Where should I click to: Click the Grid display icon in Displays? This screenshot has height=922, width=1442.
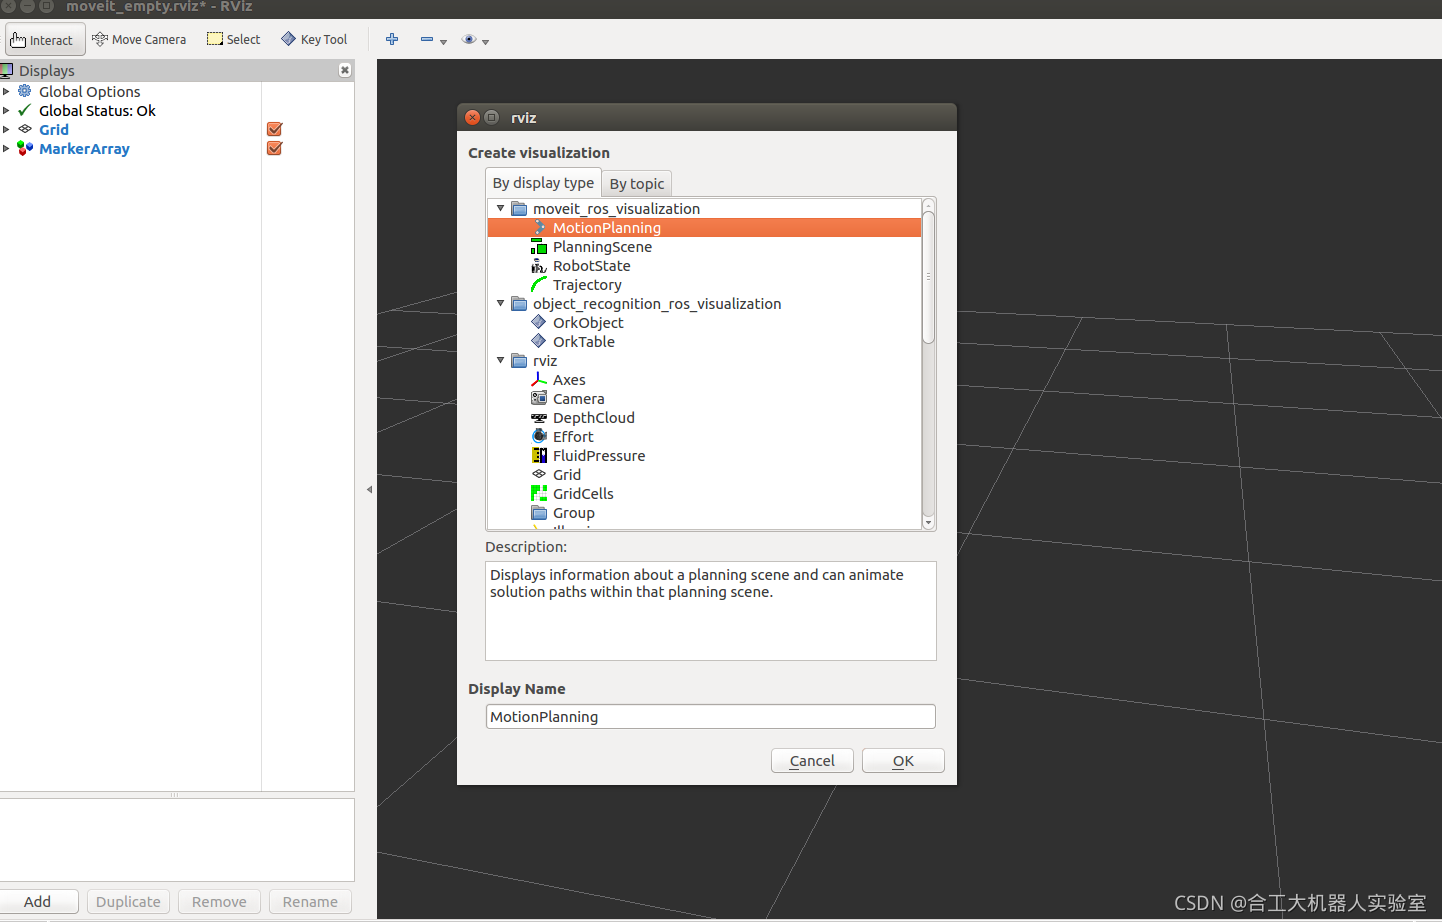[x=25, y=129]
